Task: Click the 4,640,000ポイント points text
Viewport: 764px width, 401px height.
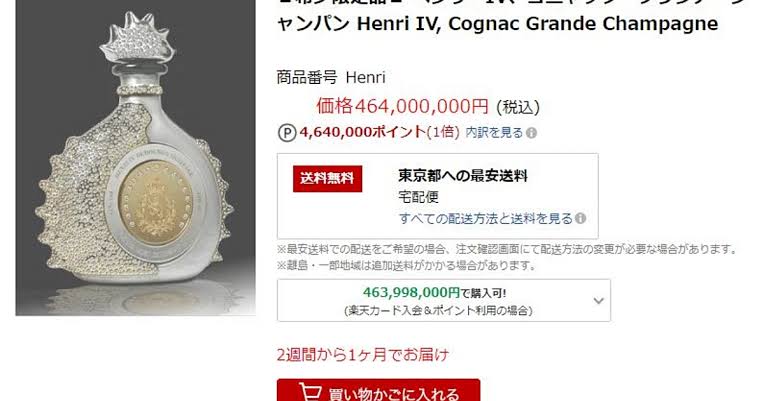Action: pyautogui.click(x=363, y=132)
